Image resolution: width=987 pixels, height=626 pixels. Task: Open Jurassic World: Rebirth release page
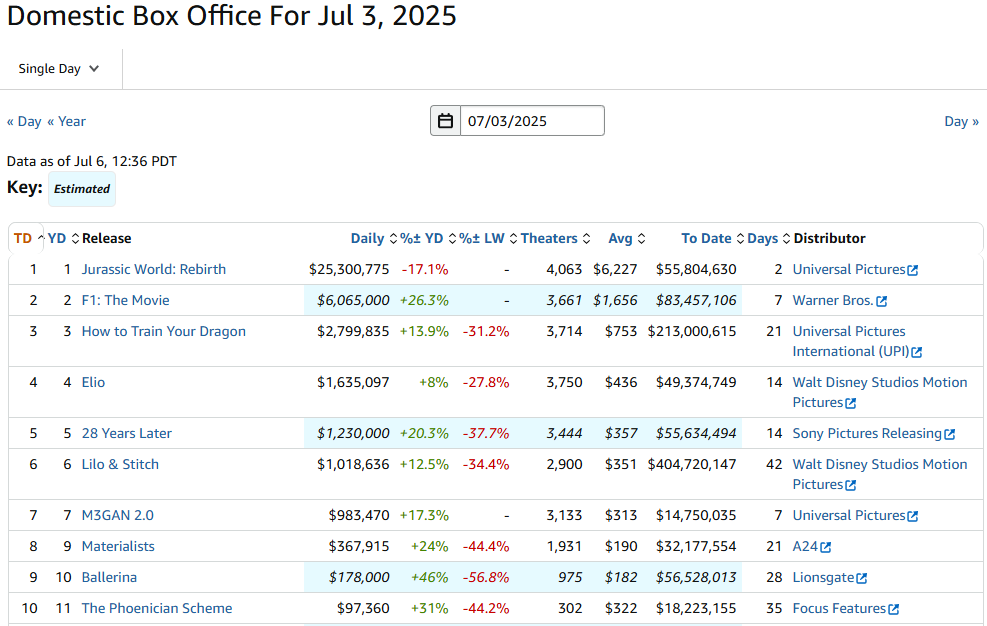coord(154,270)
